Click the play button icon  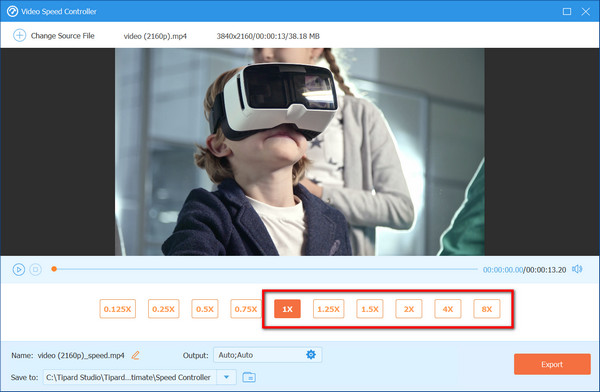(18, 270)
